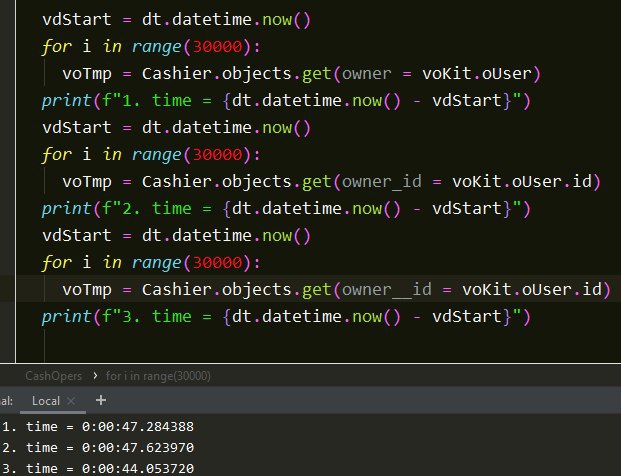Click the first 'vdStart = dt.datetime.now()' line
Screen dimensions: 621x476
[x=177, y=19]
